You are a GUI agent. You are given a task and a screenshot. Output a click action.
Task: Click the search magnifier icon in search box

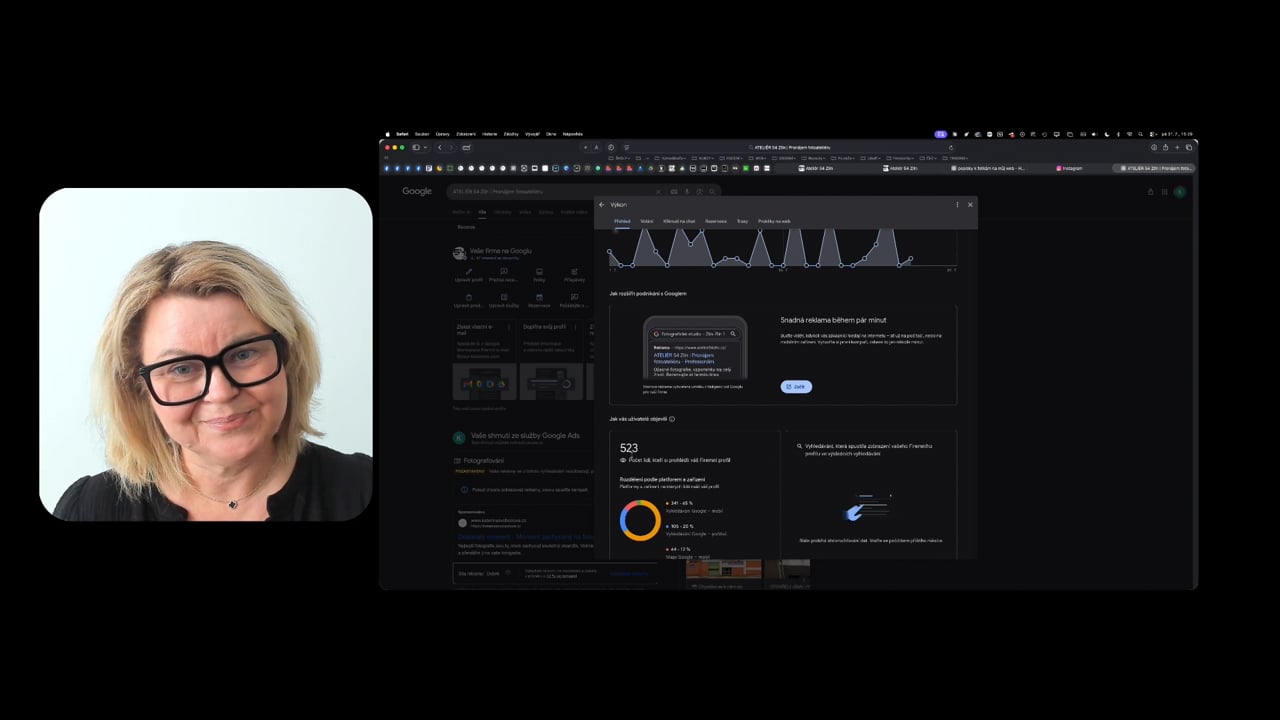point(712,191)
